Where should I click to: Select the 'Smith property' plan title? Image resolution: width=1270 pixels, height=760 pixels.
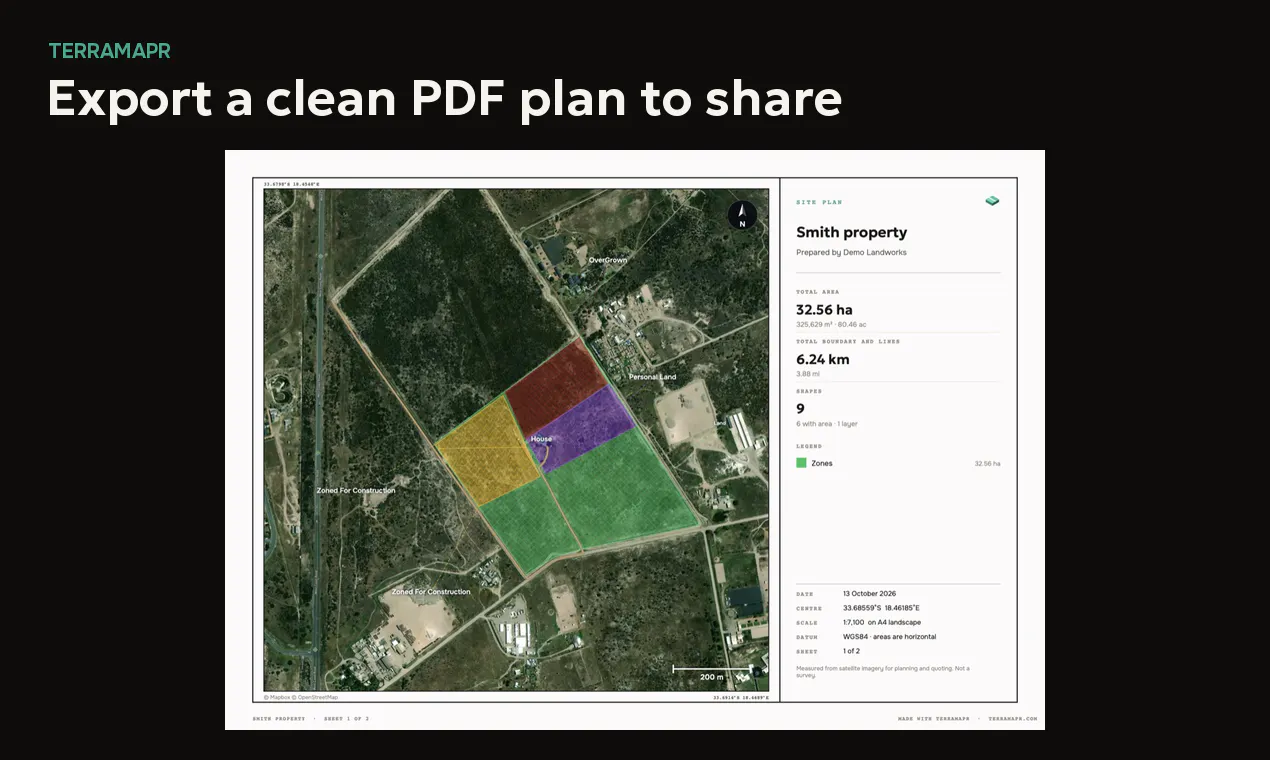pos(852,232)
